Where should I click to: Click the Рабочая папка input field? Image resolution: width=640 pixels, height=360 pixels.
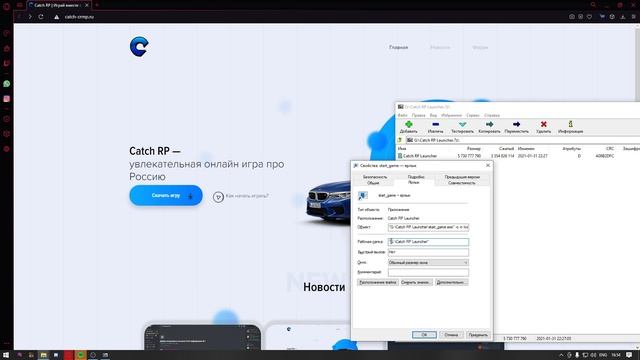click(428, 242)
